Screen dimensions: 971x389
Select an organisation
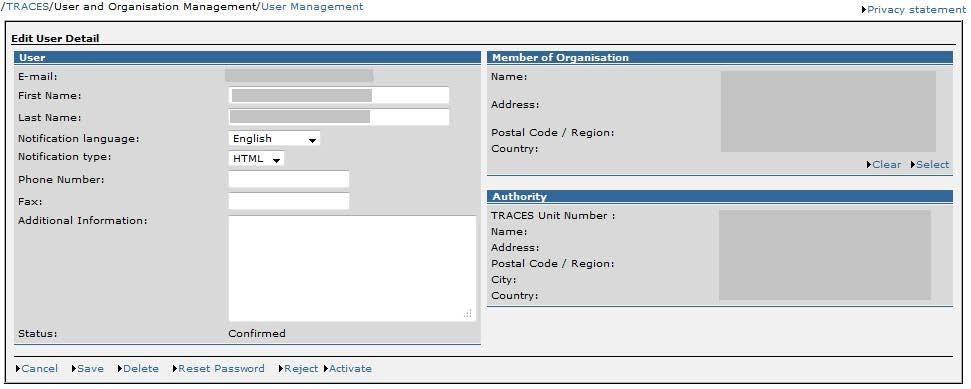point(932,164)
